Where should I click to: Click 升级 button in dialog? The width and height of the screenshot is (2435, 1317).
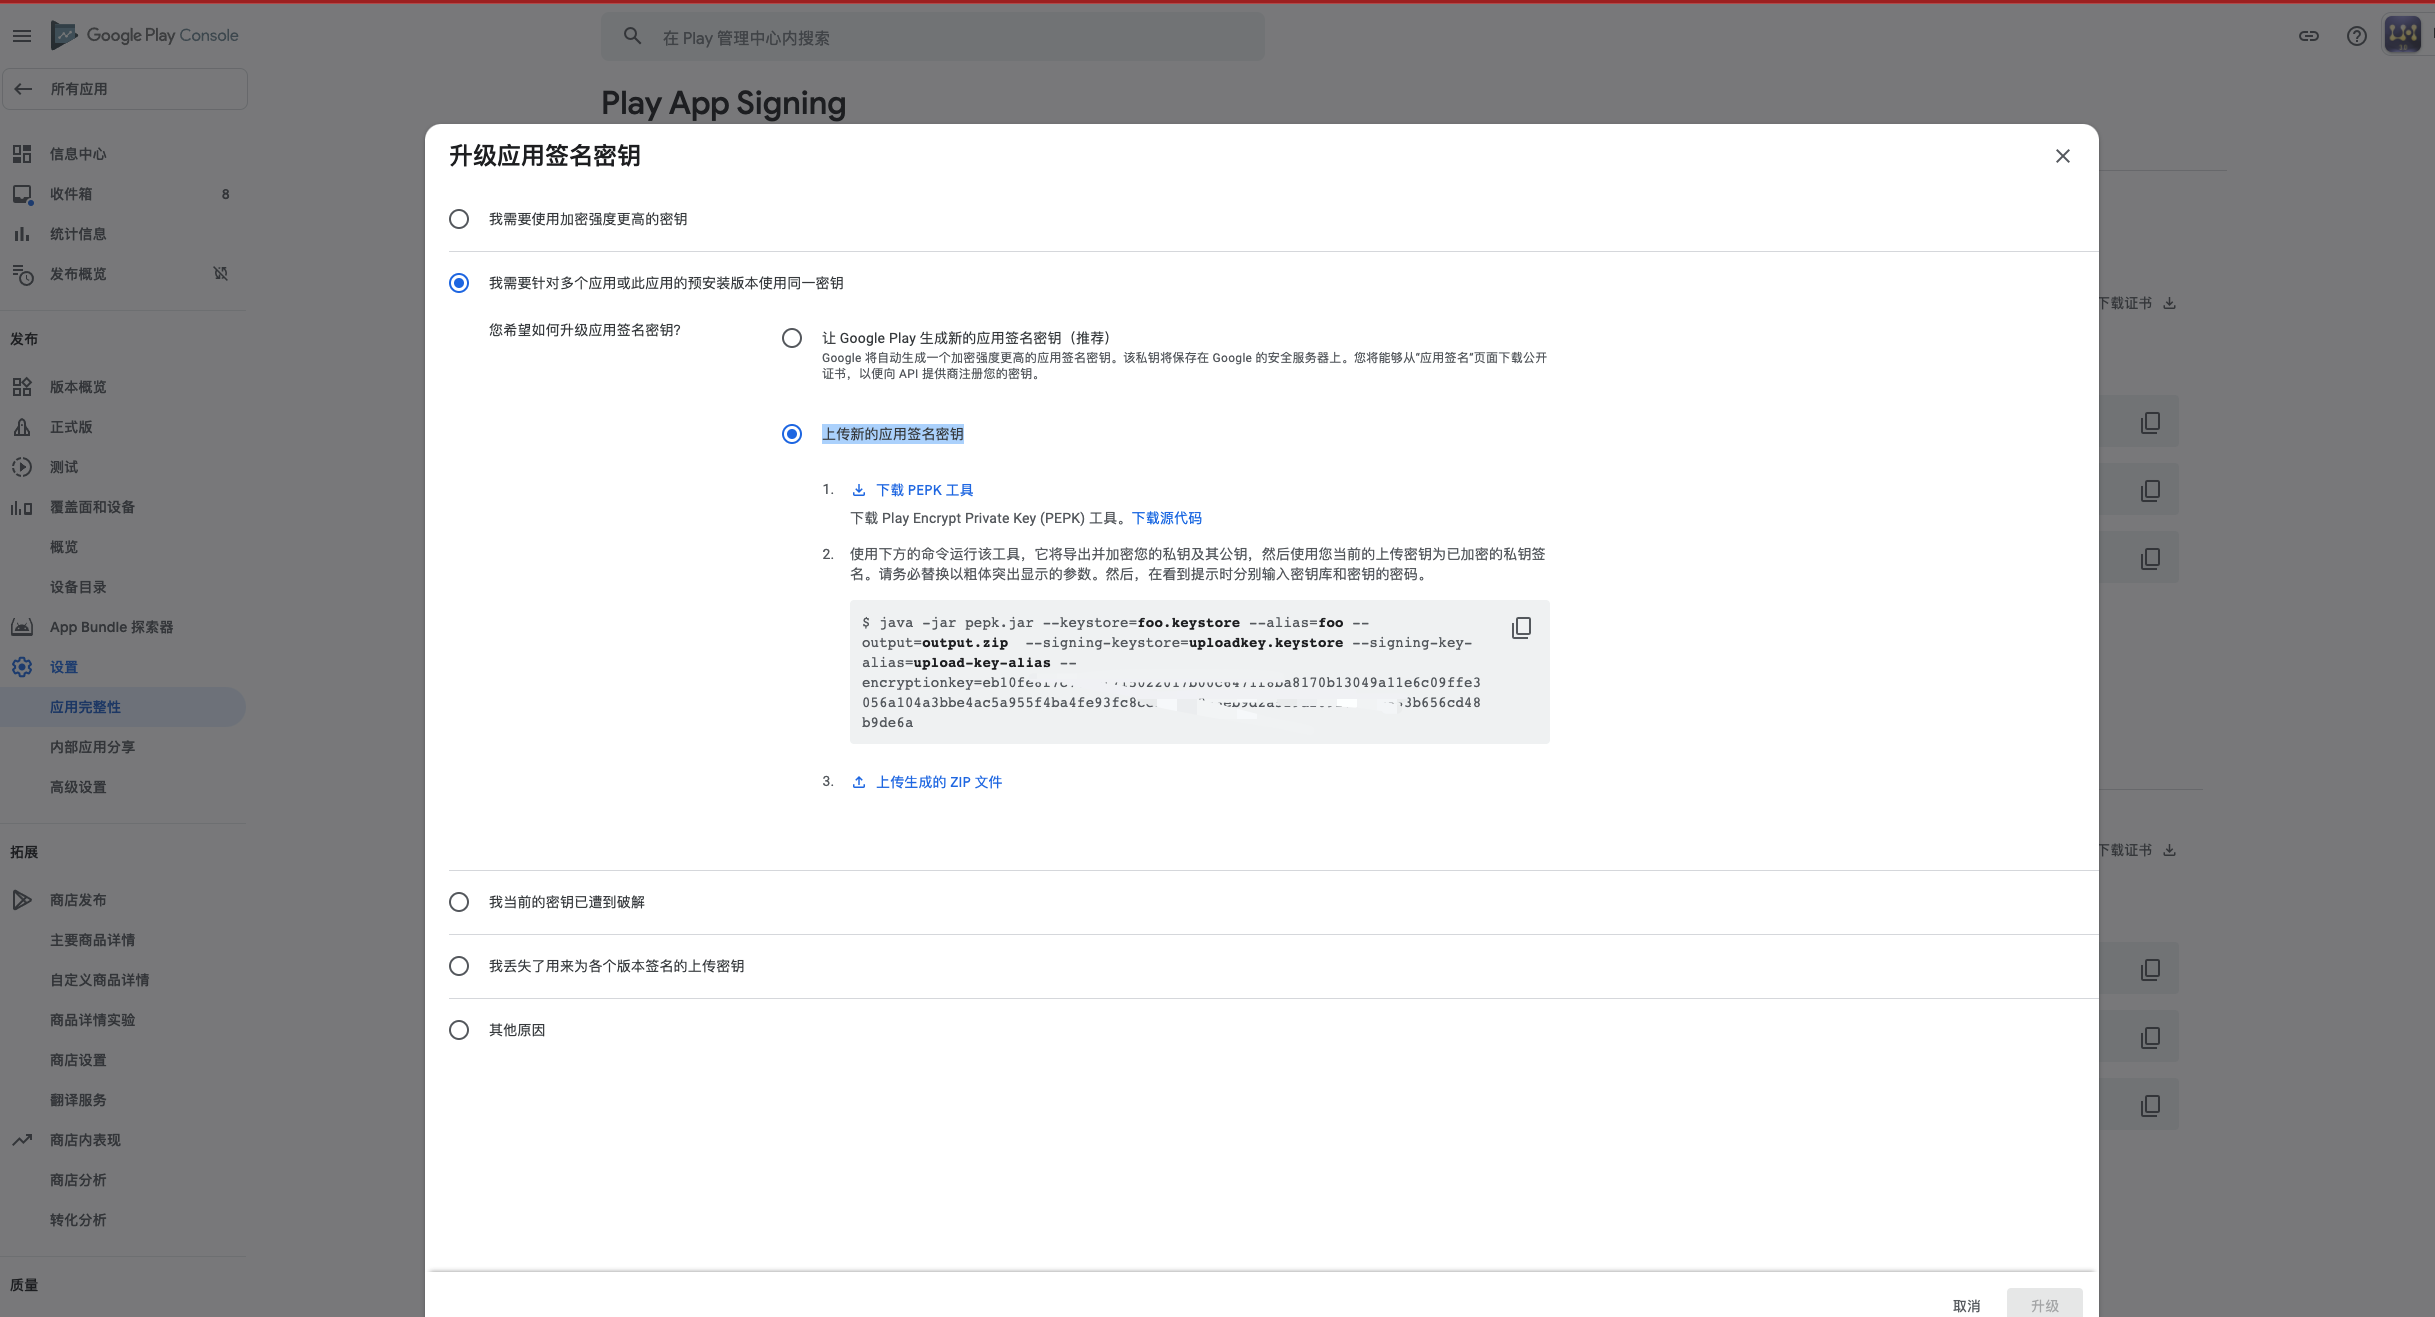(2044, 1305)
